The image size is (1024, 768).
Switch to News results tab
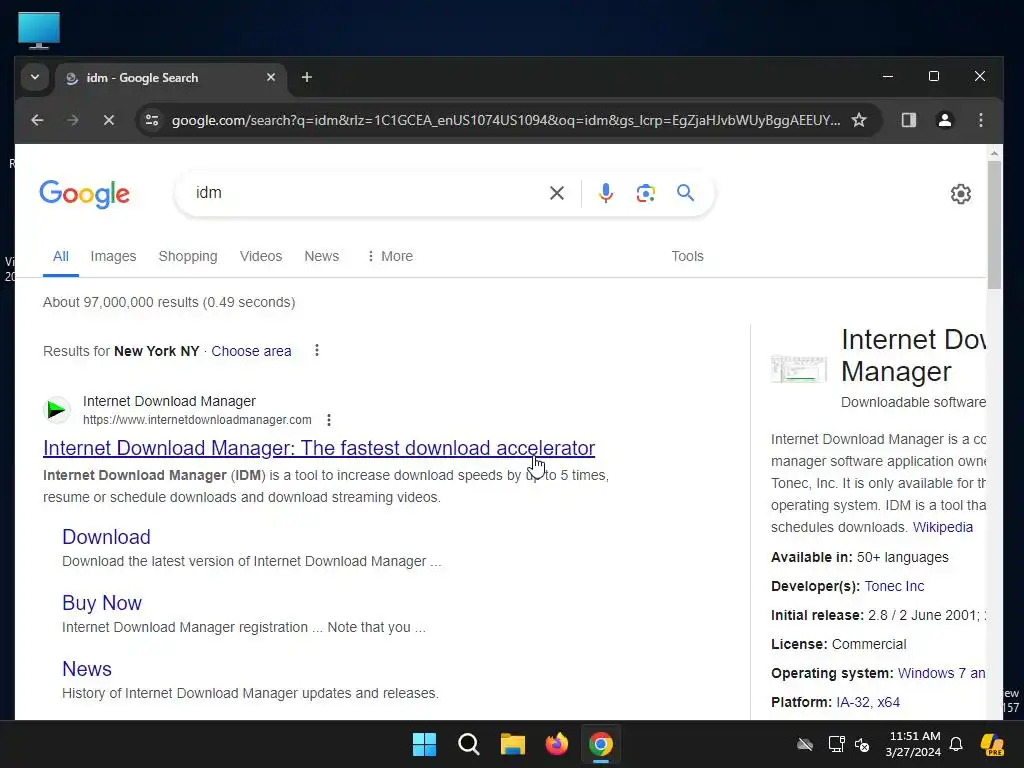point(321,256)
